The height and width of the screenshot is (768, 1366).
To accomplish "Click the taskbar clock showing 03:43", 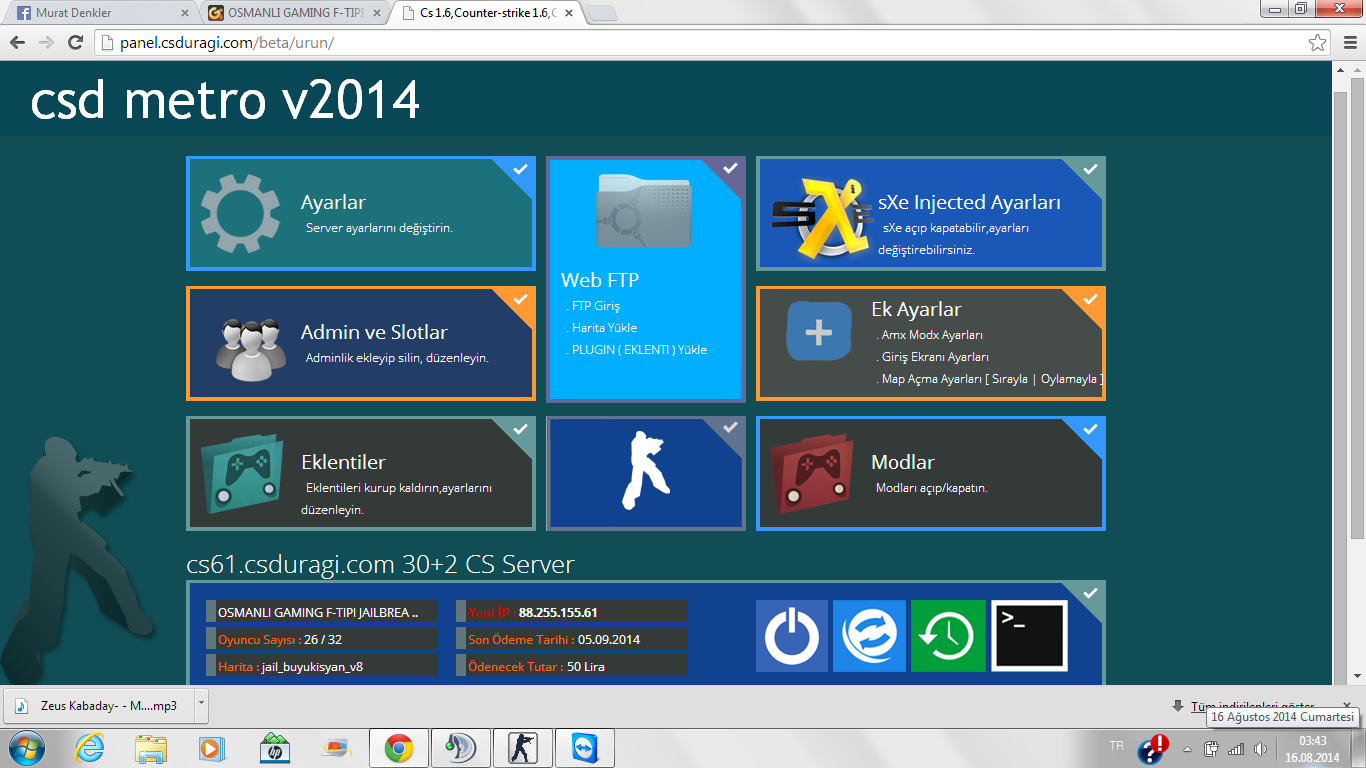I will (x=1313, y=748).
